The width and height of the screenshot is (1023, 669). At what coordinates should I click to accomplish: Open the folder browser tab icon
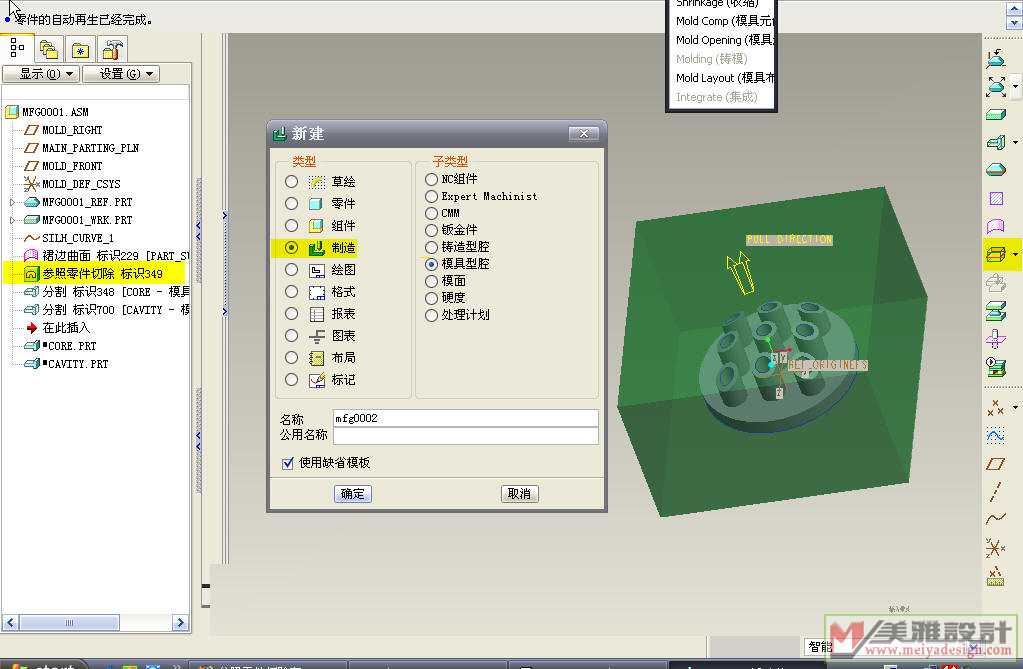(x=48, y=48)
